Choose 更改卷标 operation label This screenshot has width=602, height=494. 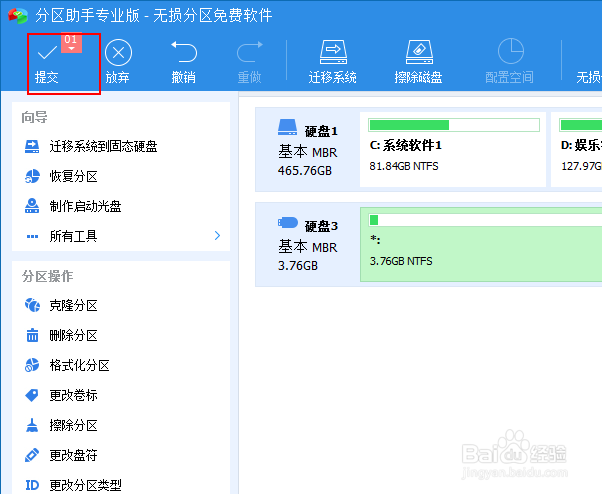pos(73,395)
